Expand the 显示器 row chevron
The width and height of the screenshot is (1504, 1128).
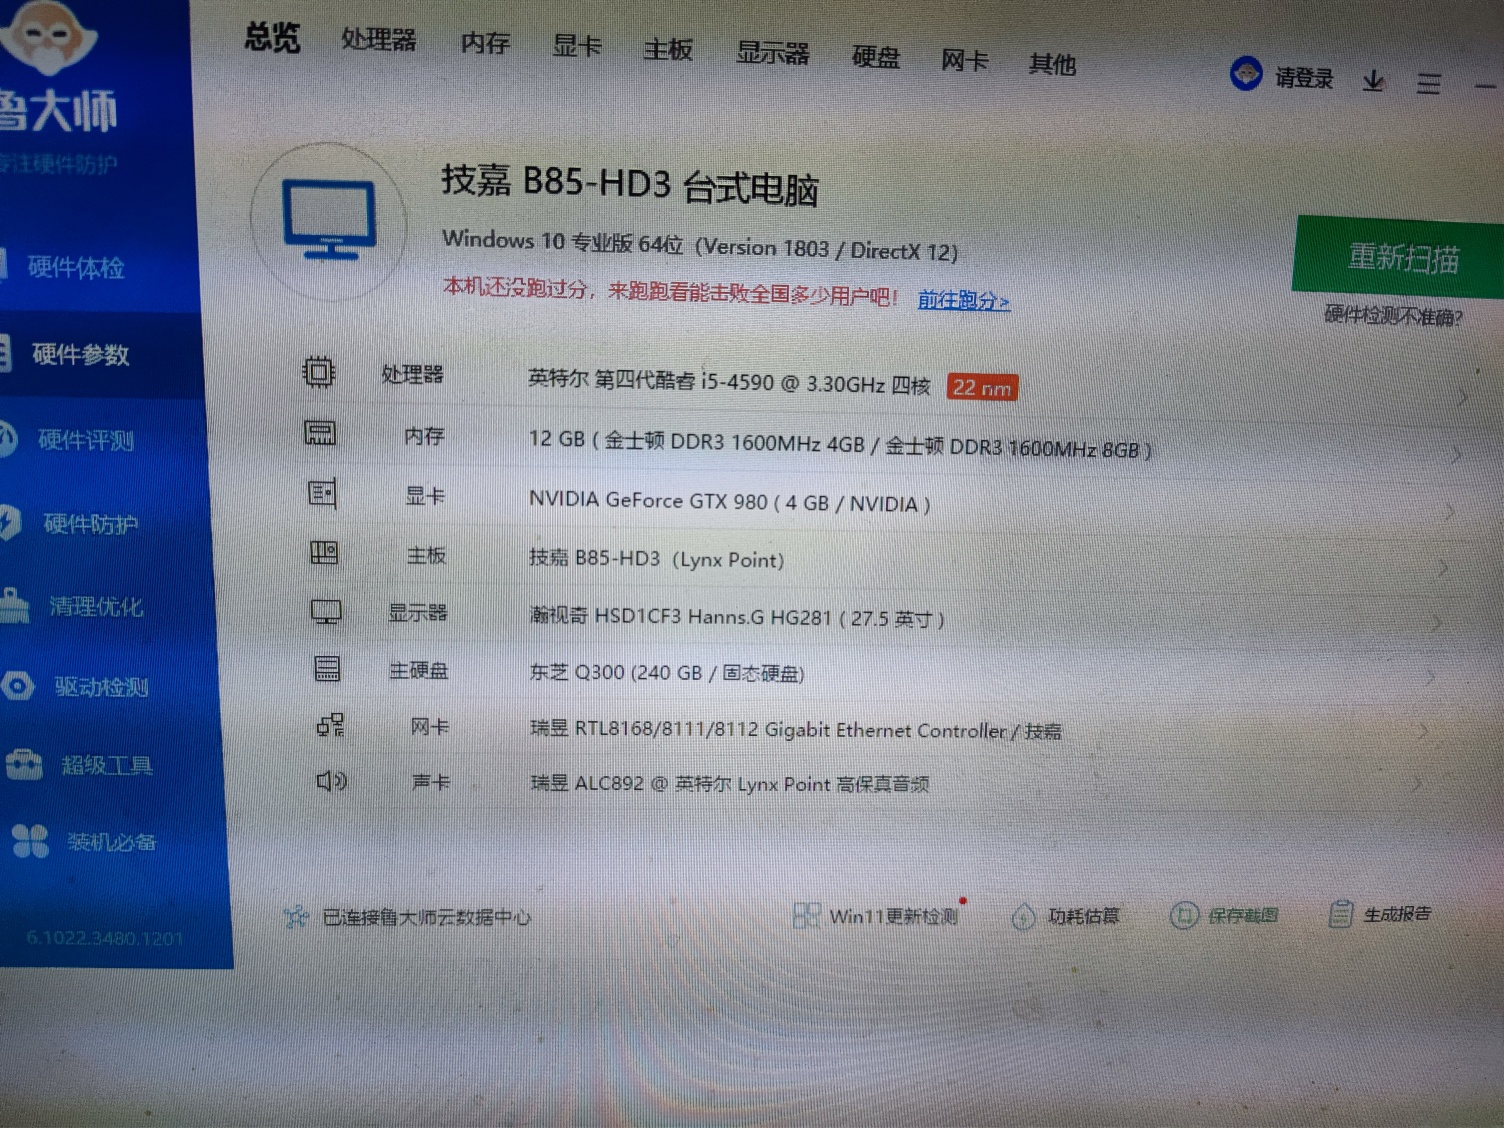point(1437,624)
